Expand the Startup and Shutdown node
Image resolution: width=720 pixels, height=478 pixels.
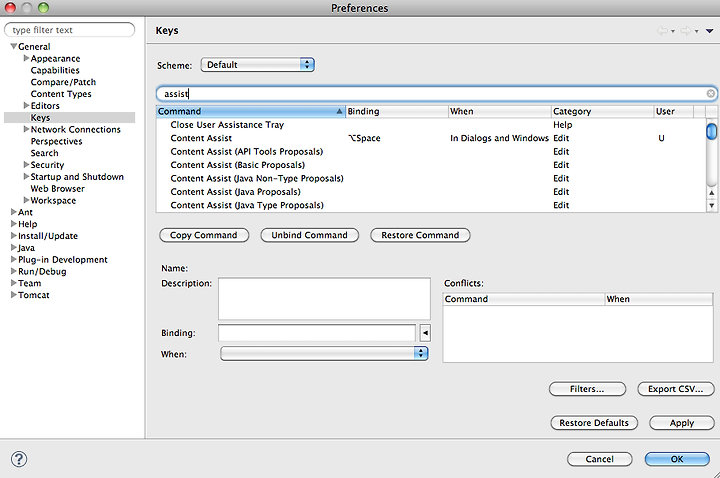click(26, 177)
